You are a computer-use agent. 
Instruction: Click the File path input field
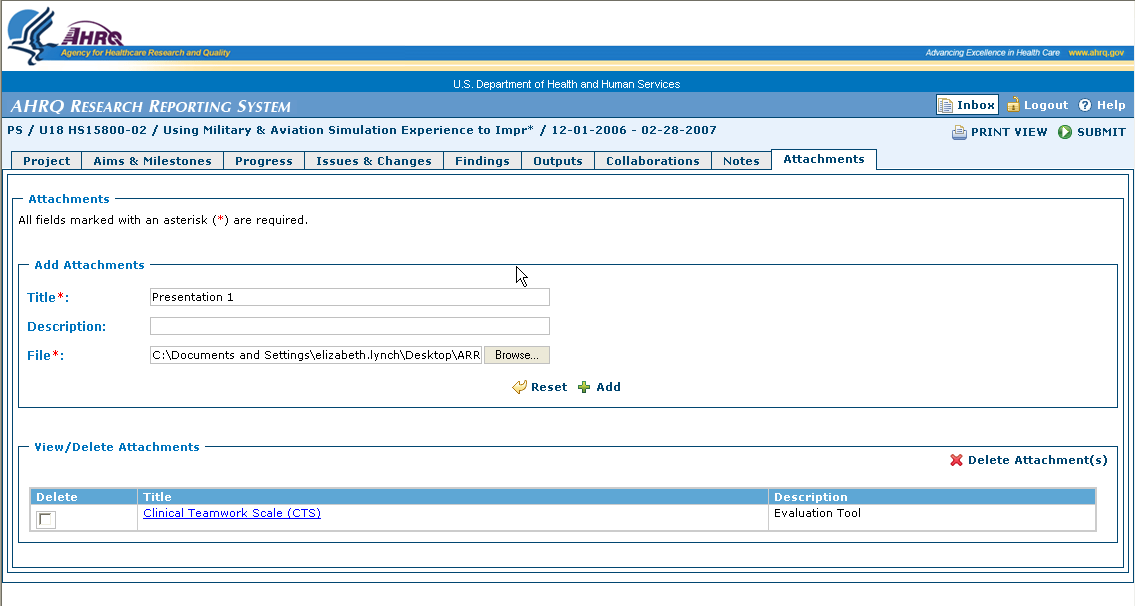(x=316, y=355)
